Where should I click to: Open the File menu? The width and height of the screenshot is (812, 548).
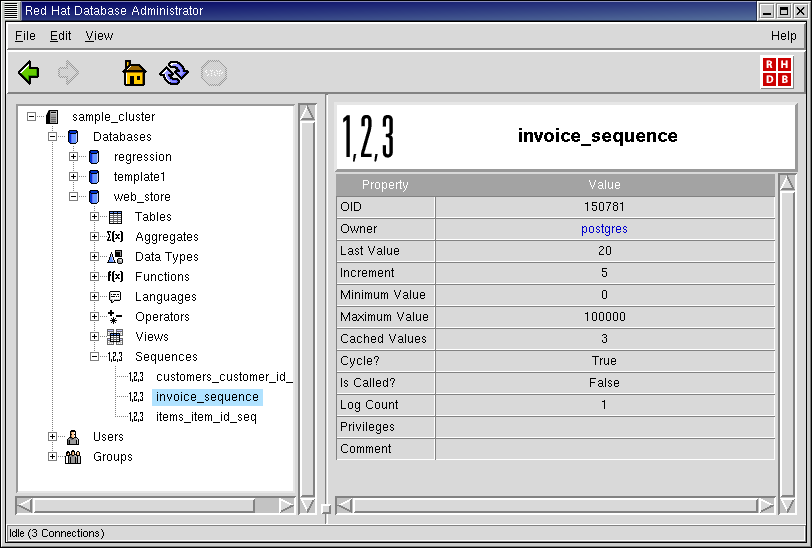coord(25,36)
